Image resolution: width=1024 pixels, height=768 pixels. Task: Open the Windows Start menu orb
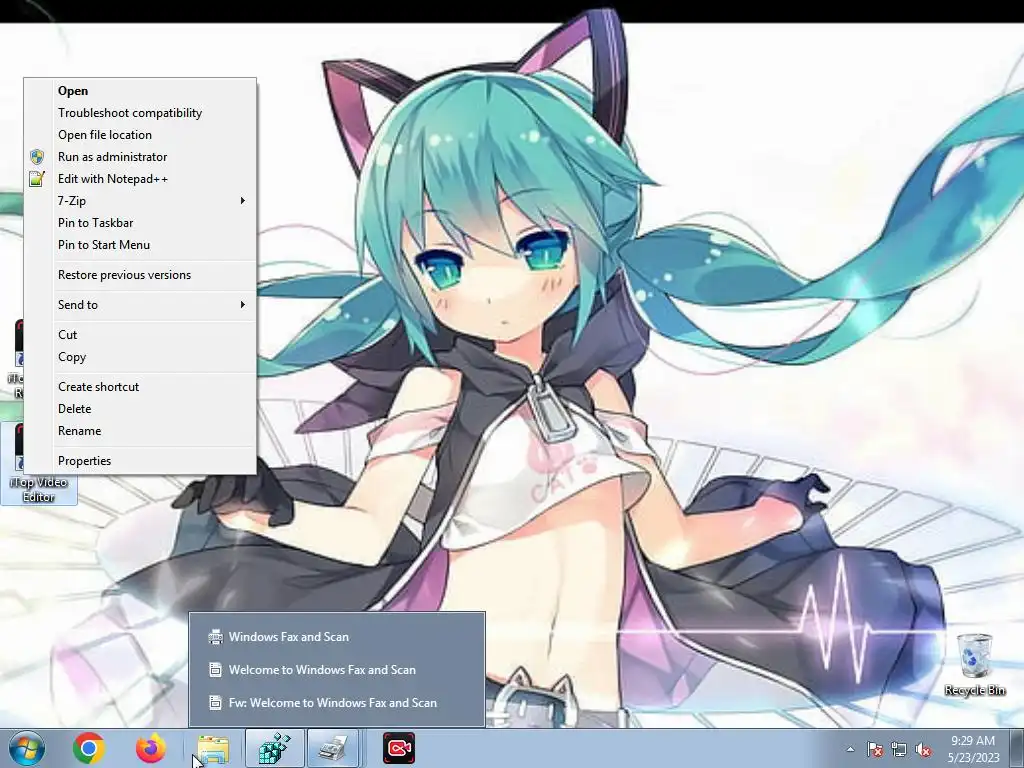tap(27, 748)
